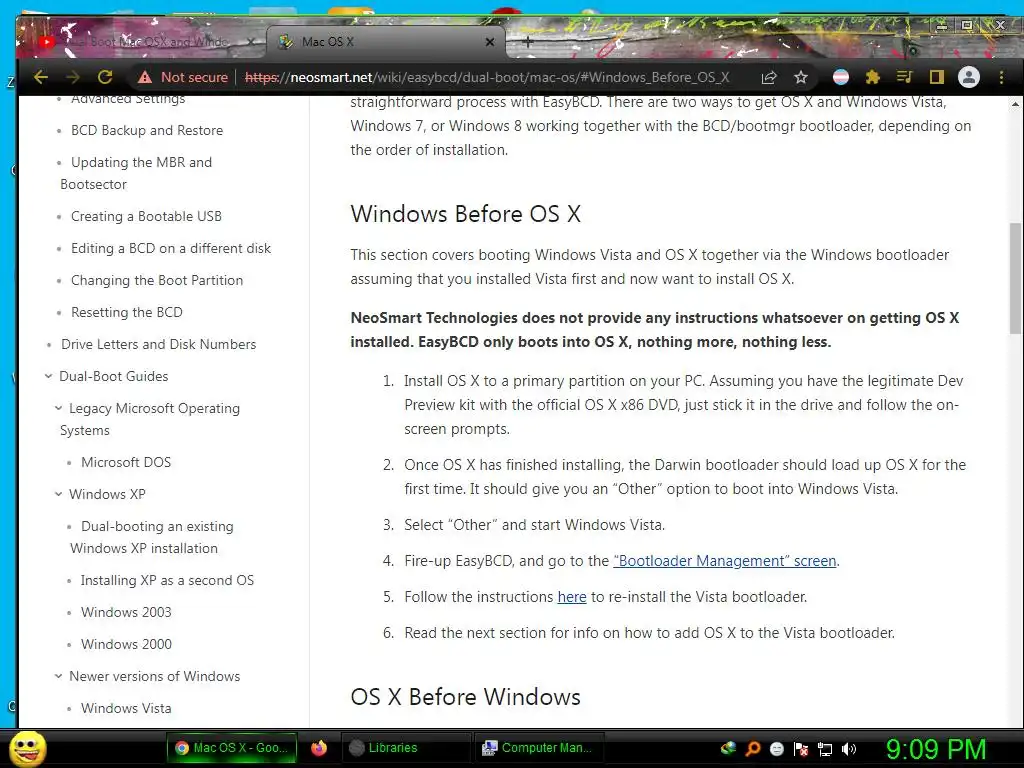Collapse Newer versions of Windows section
This screenshot has height=768, width=1024.
click(58, 677)
